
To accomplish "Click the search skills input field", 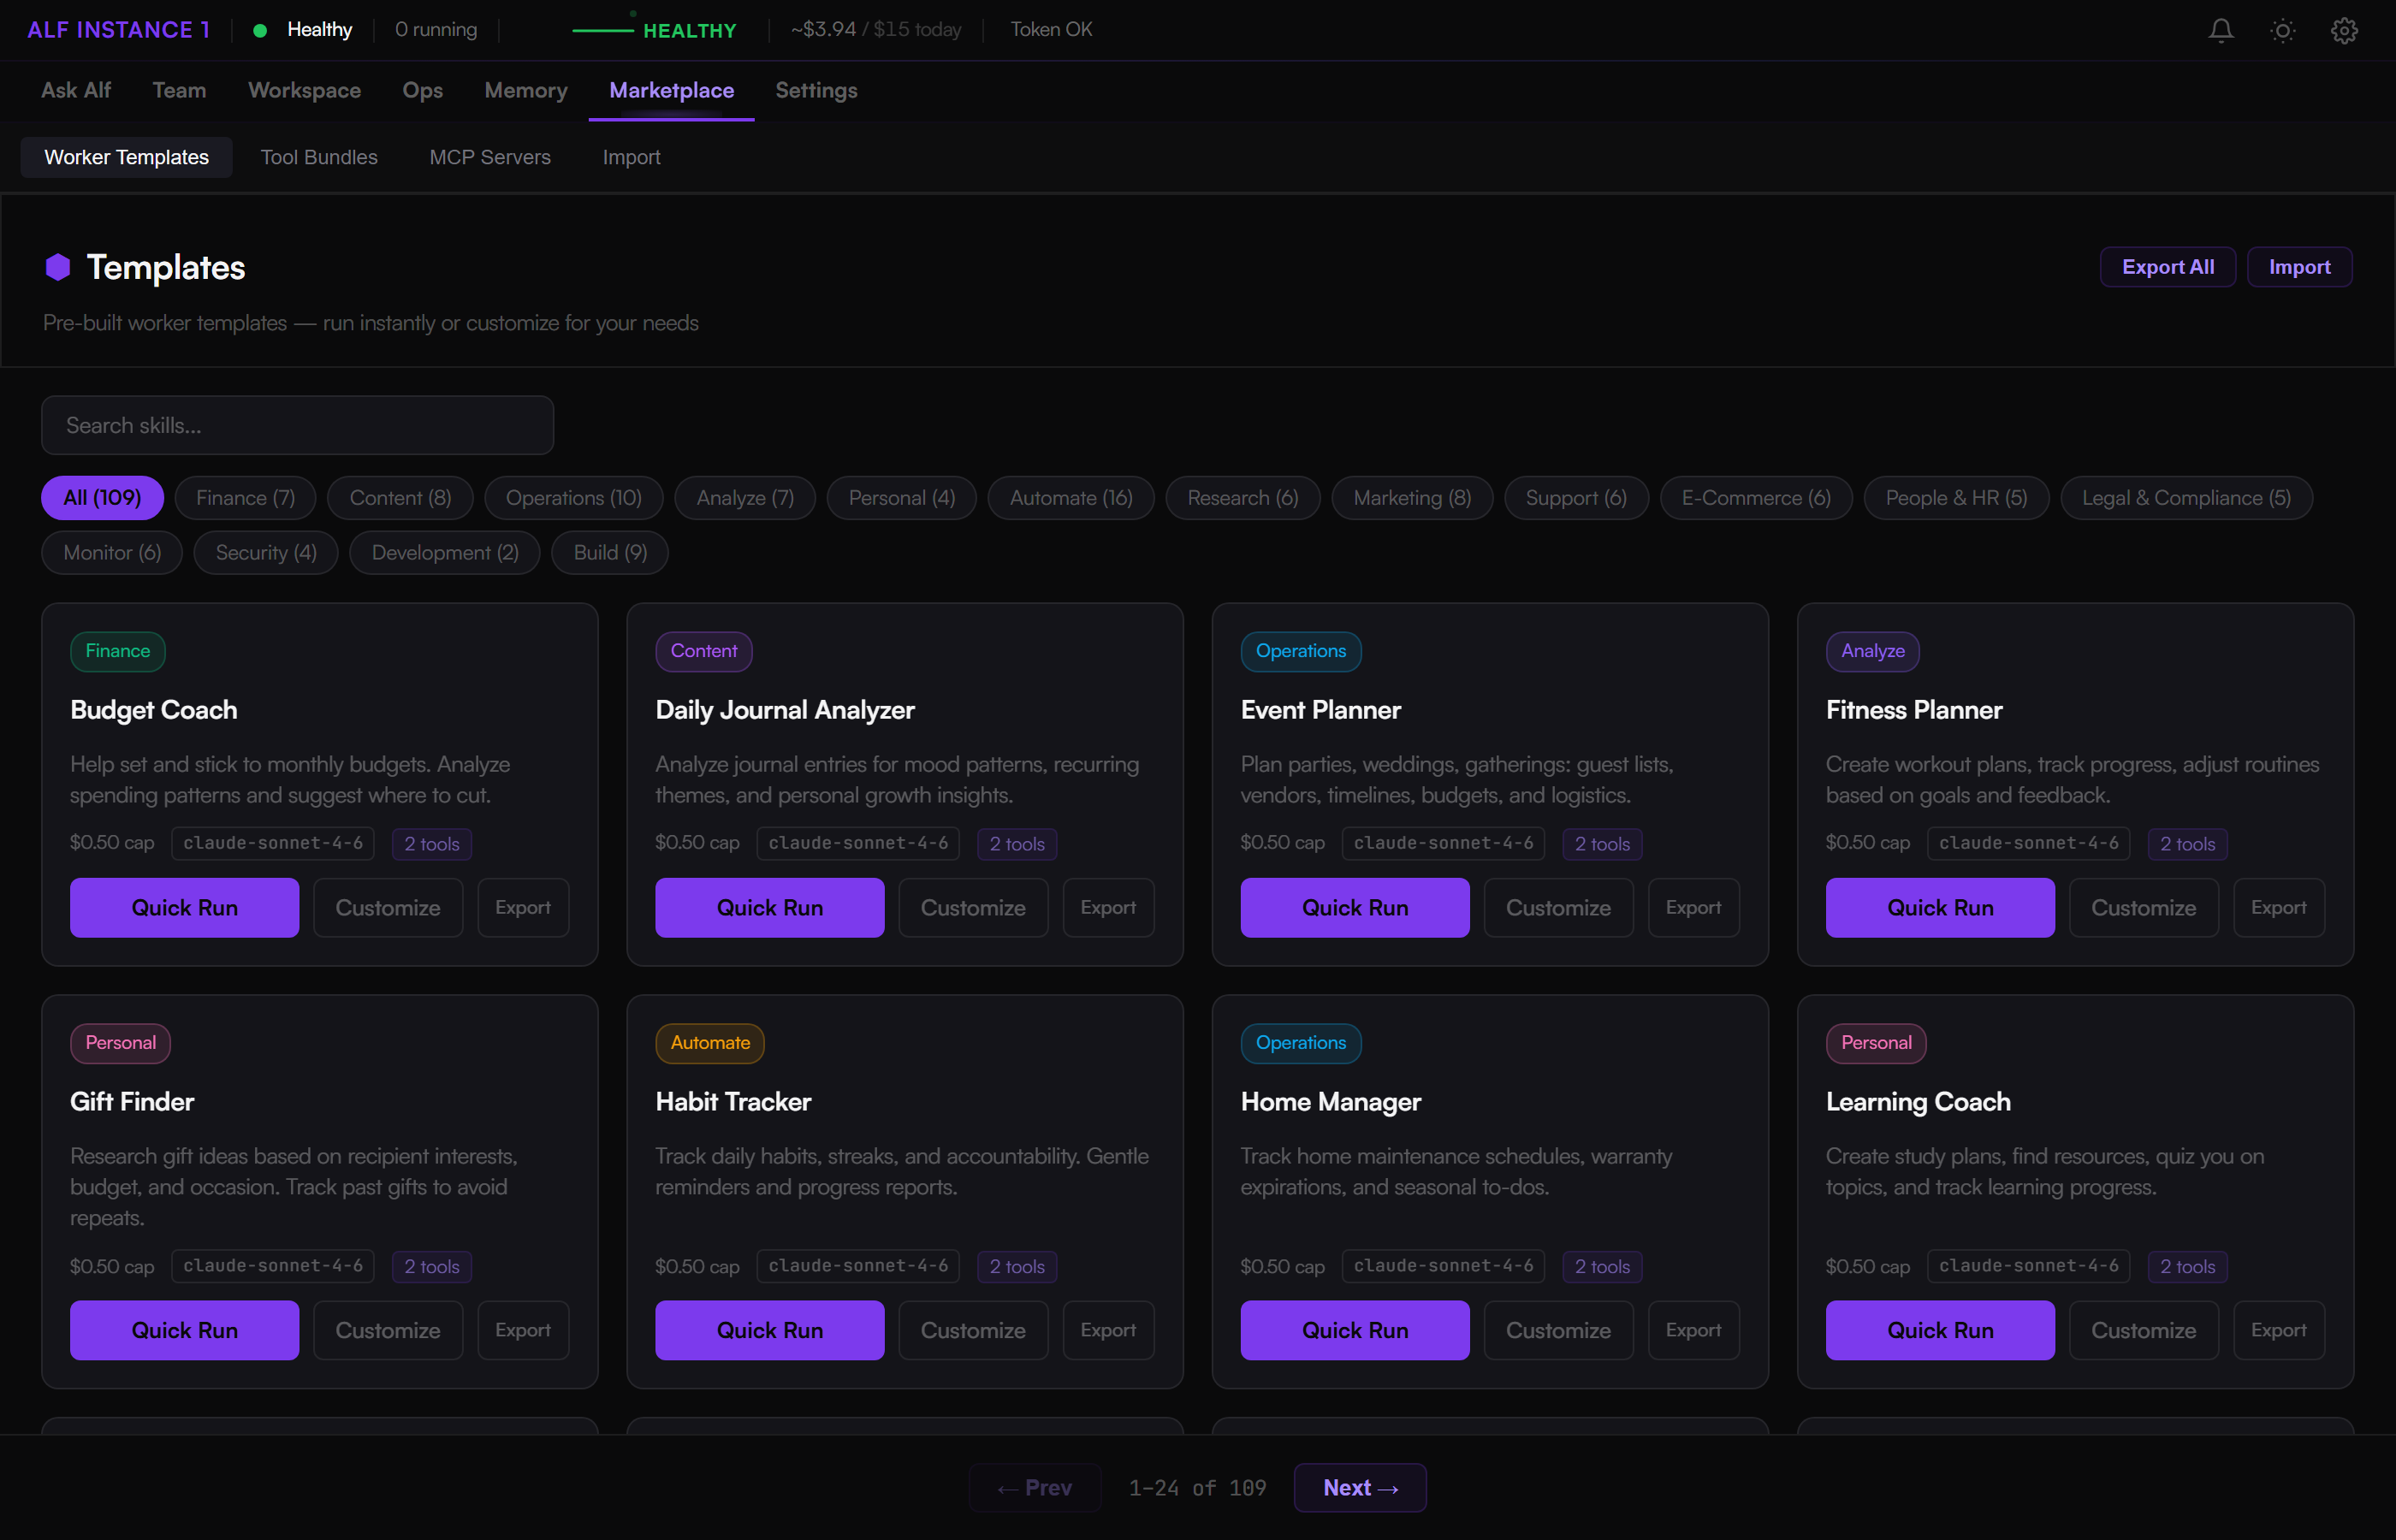I will pos(297,425).
